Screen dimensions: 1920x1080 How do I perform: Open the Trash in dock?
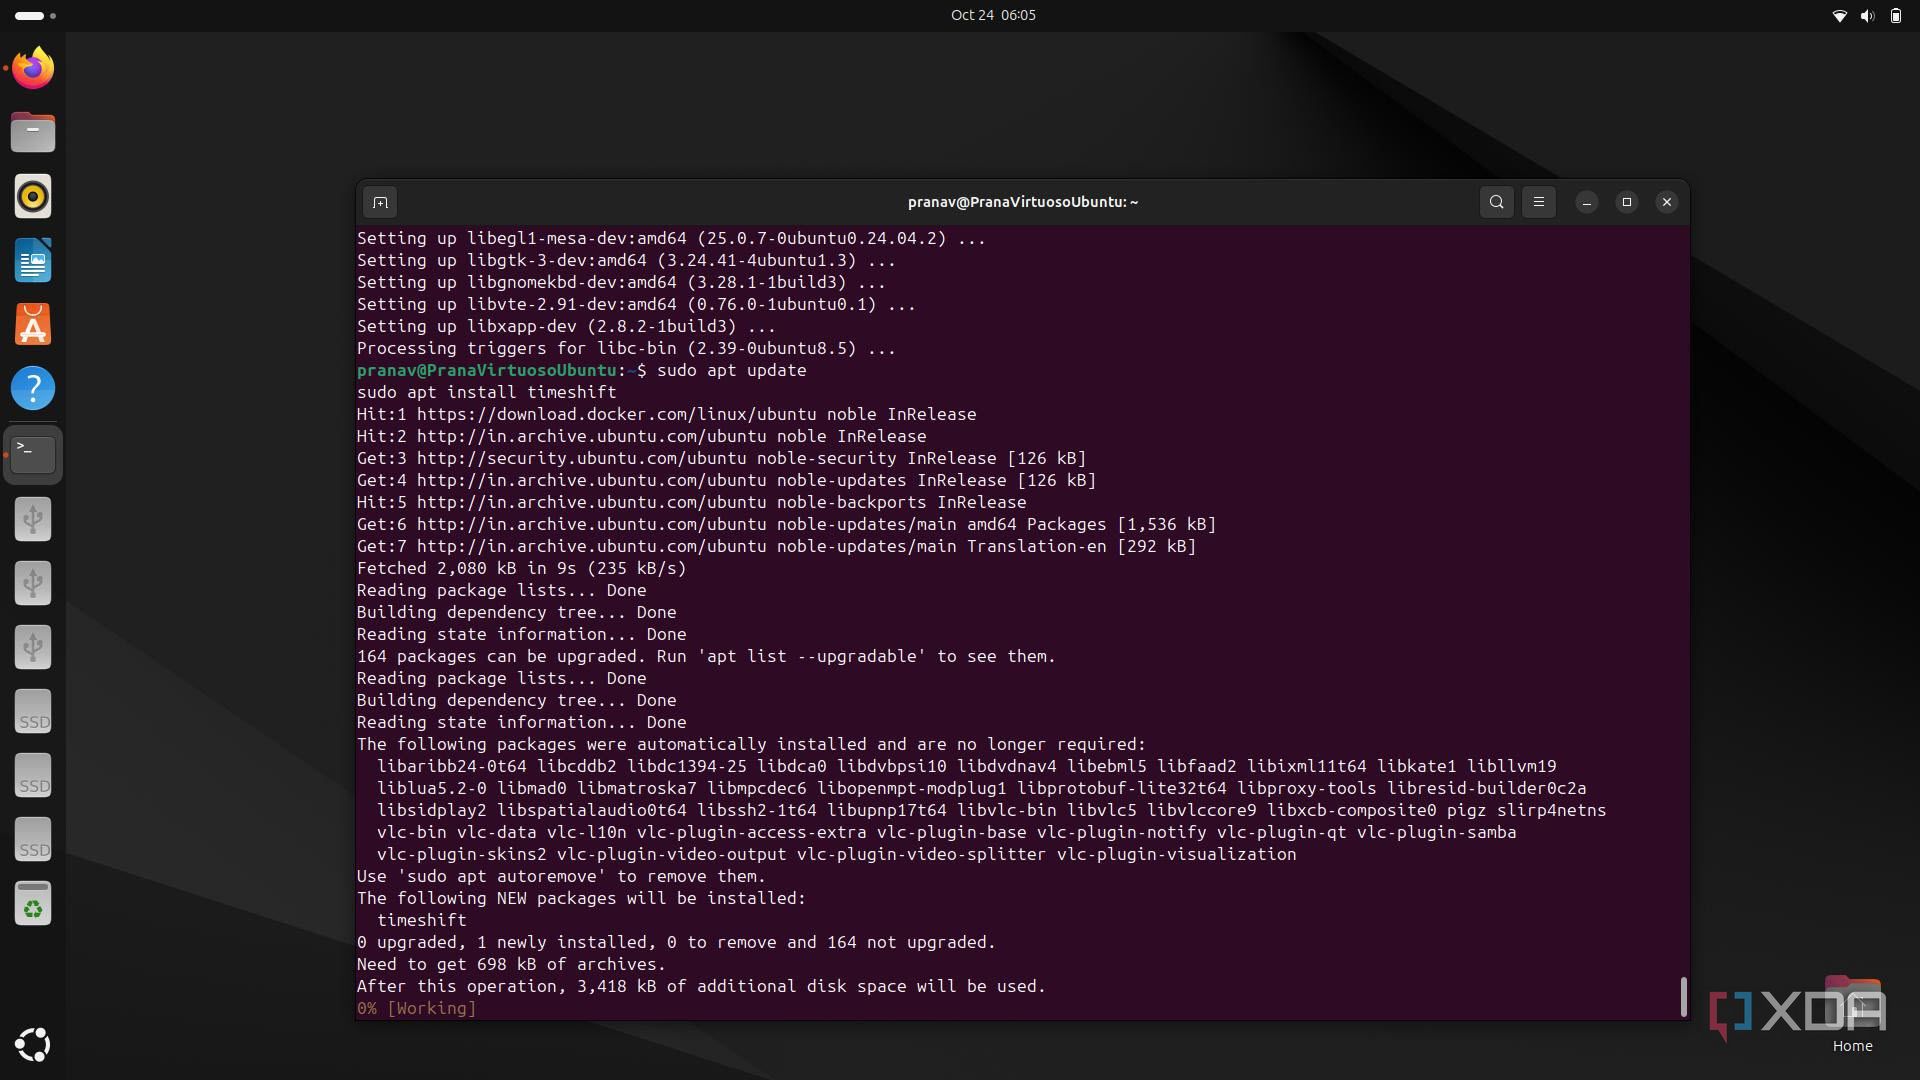point(33,903)
